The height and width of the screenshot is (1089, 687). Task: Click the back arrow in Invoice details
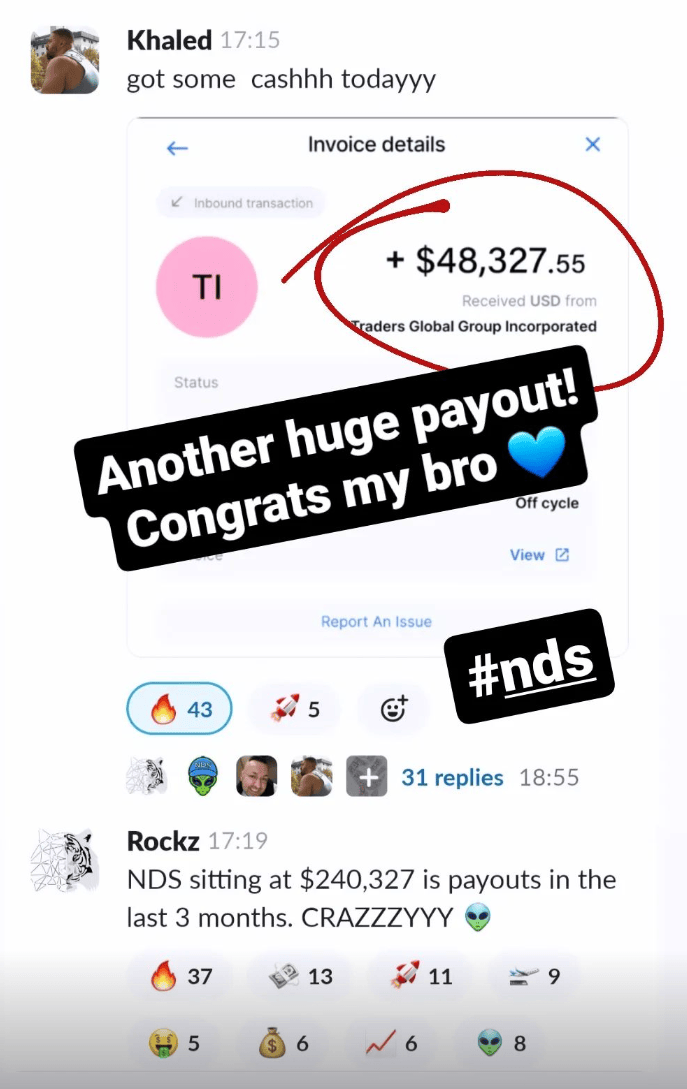pyautogui.click(x=178, y=148)
